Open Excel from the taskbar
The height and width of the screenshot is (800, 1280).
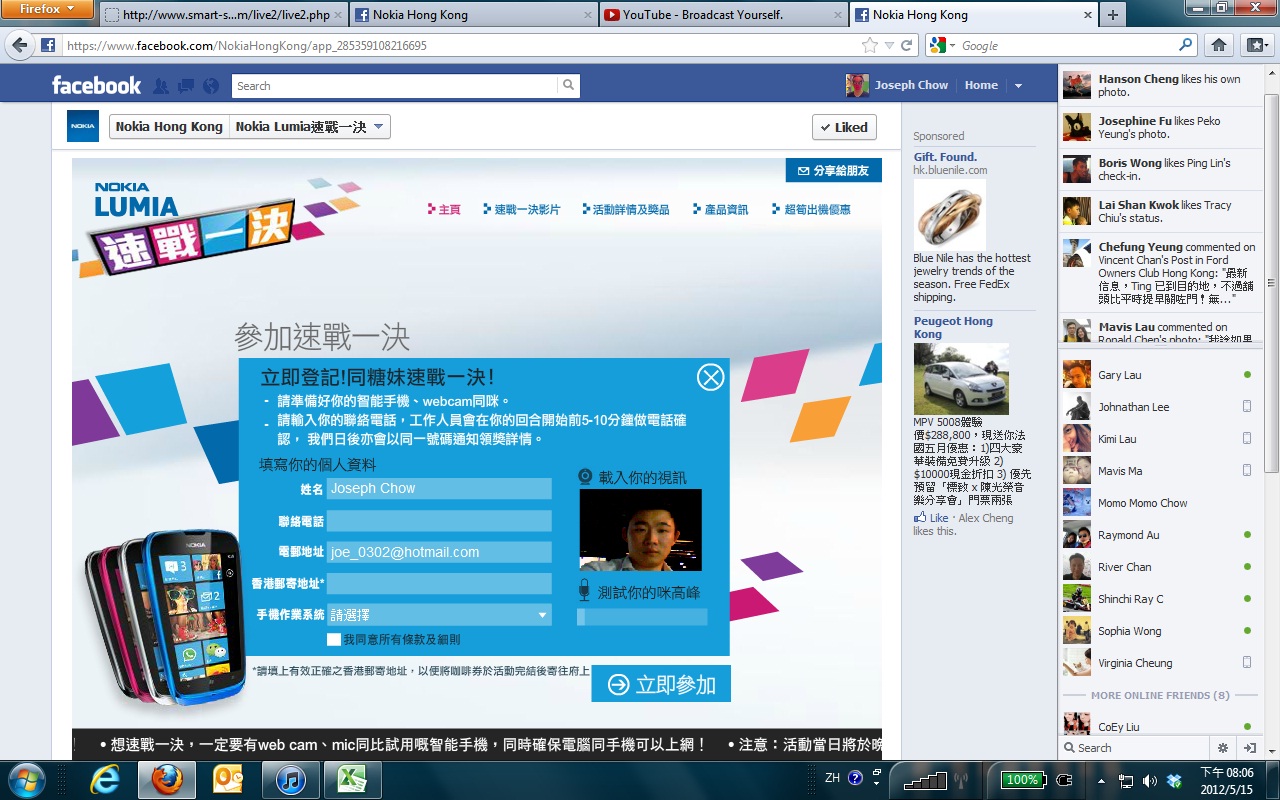pos(351,779)
